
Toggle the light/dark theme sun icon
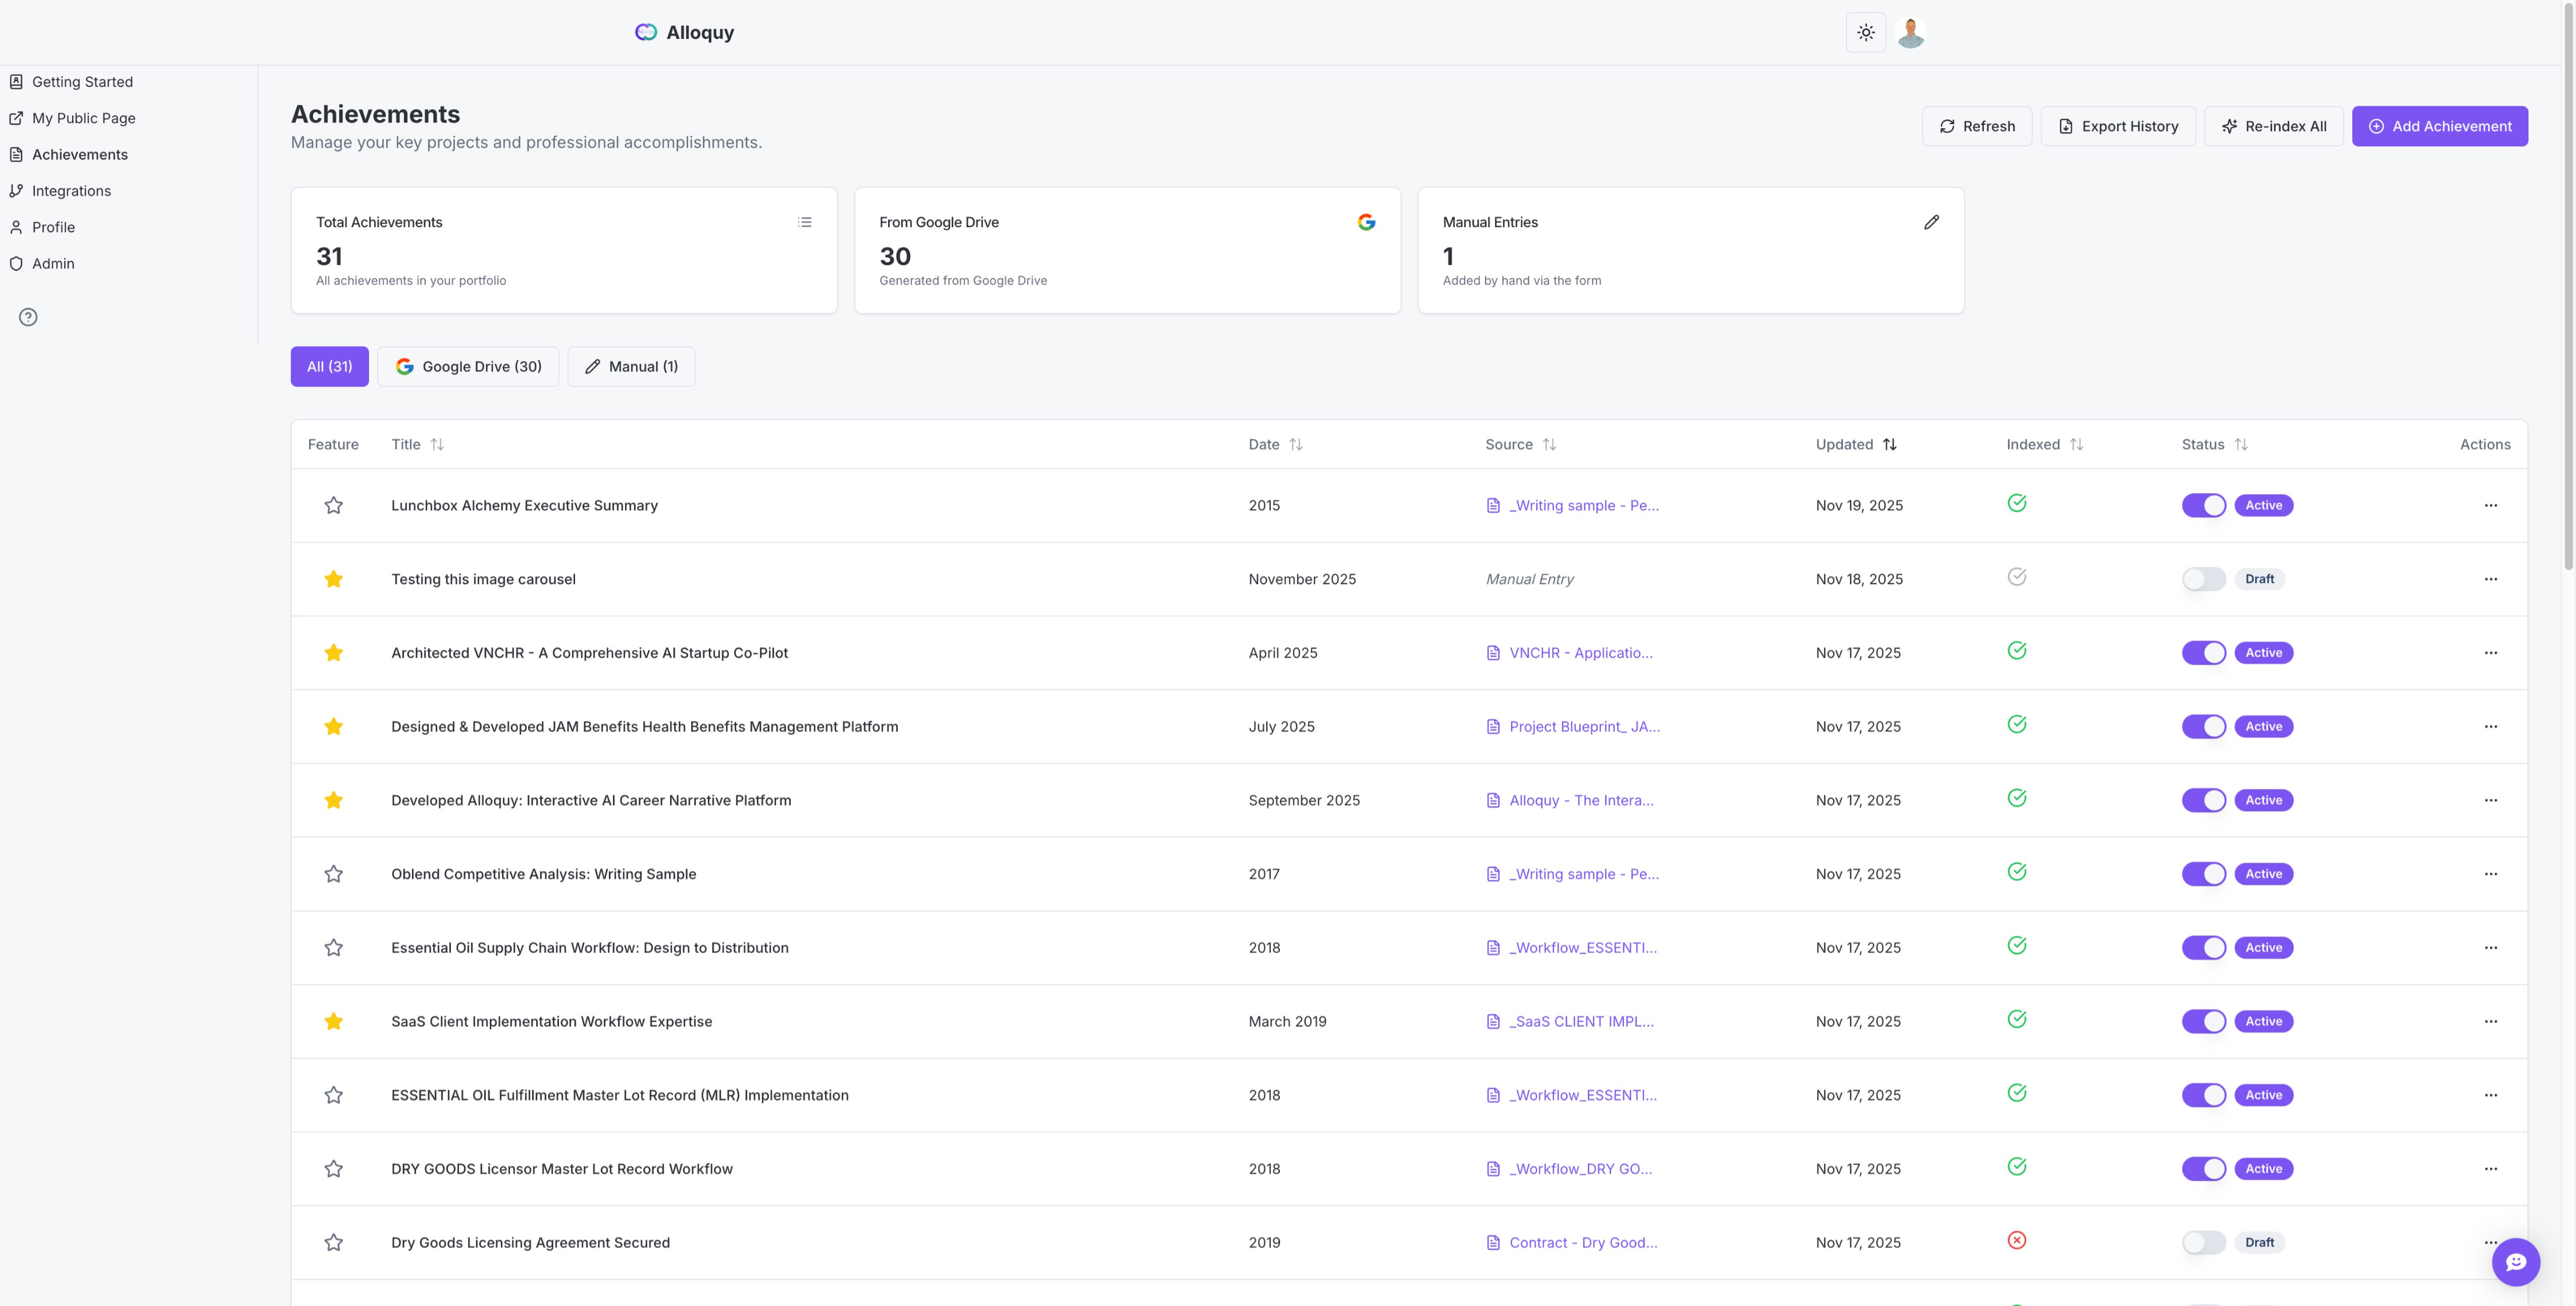(x=1865, y=32)
